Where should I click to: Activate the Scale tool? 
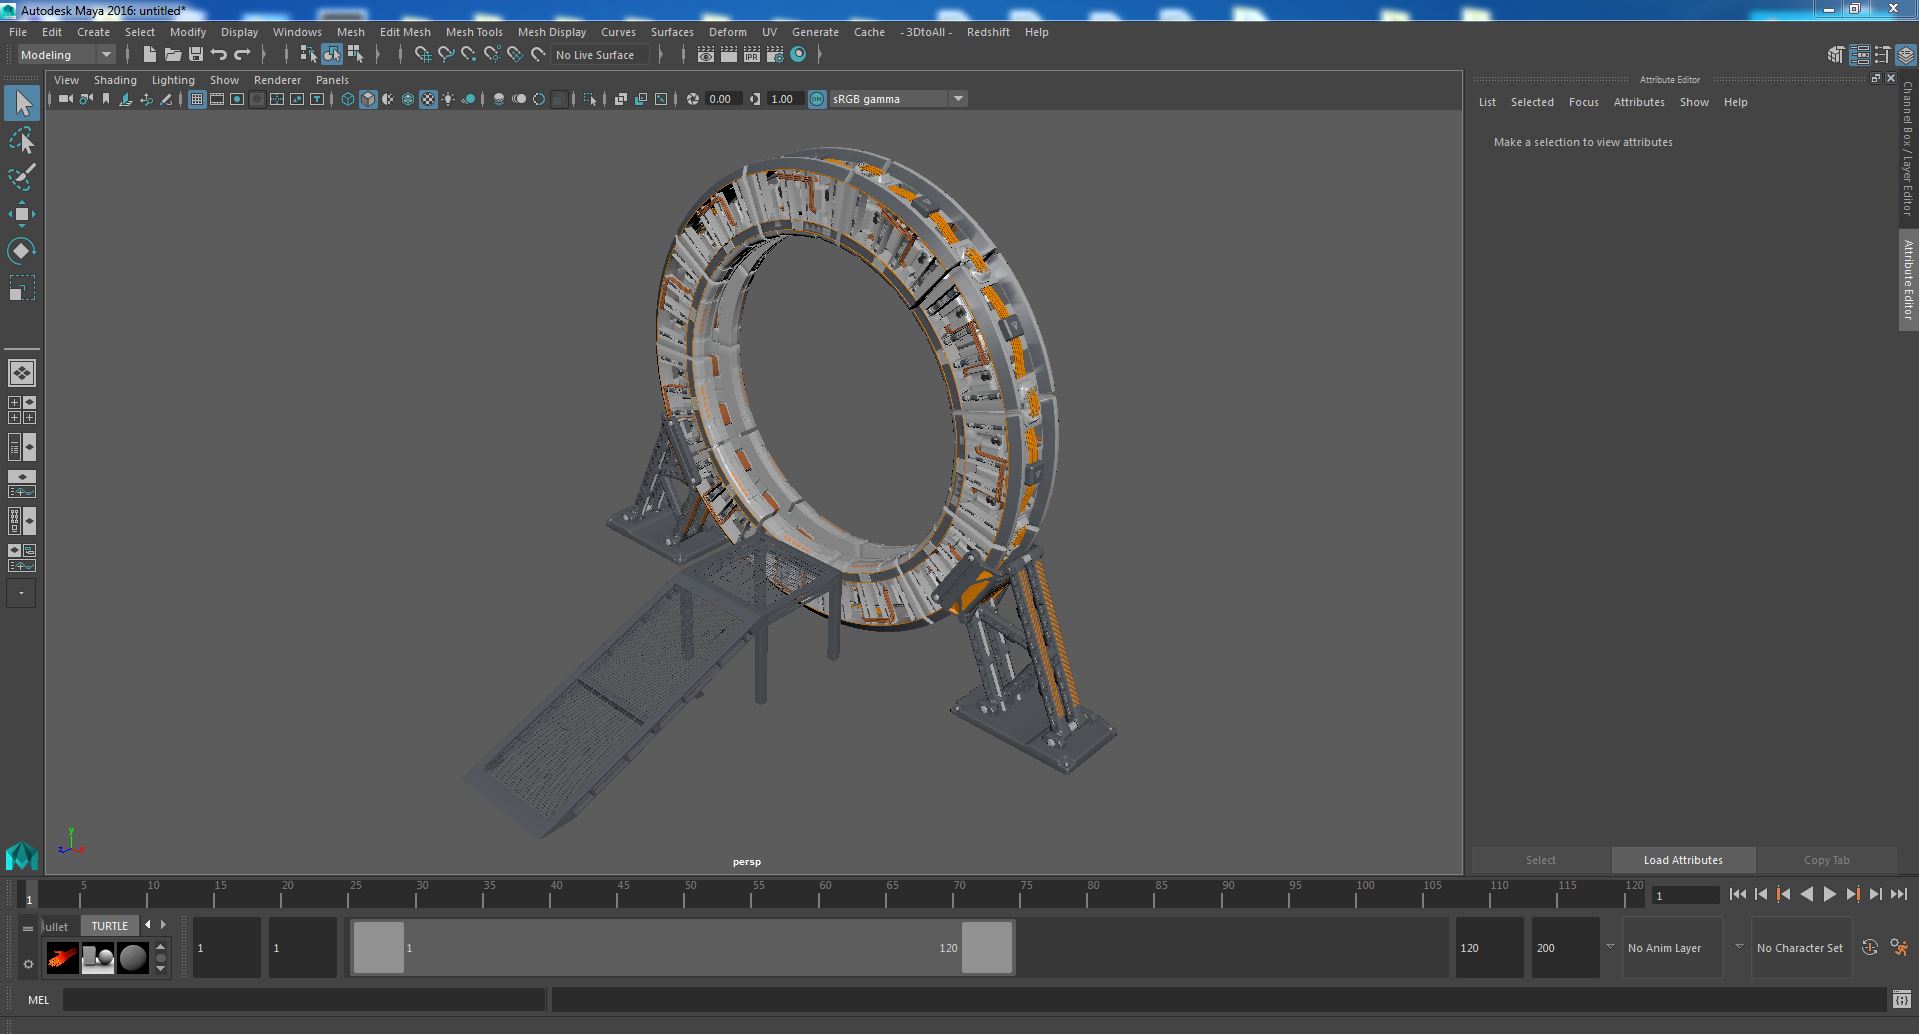[x=22, y=288]
